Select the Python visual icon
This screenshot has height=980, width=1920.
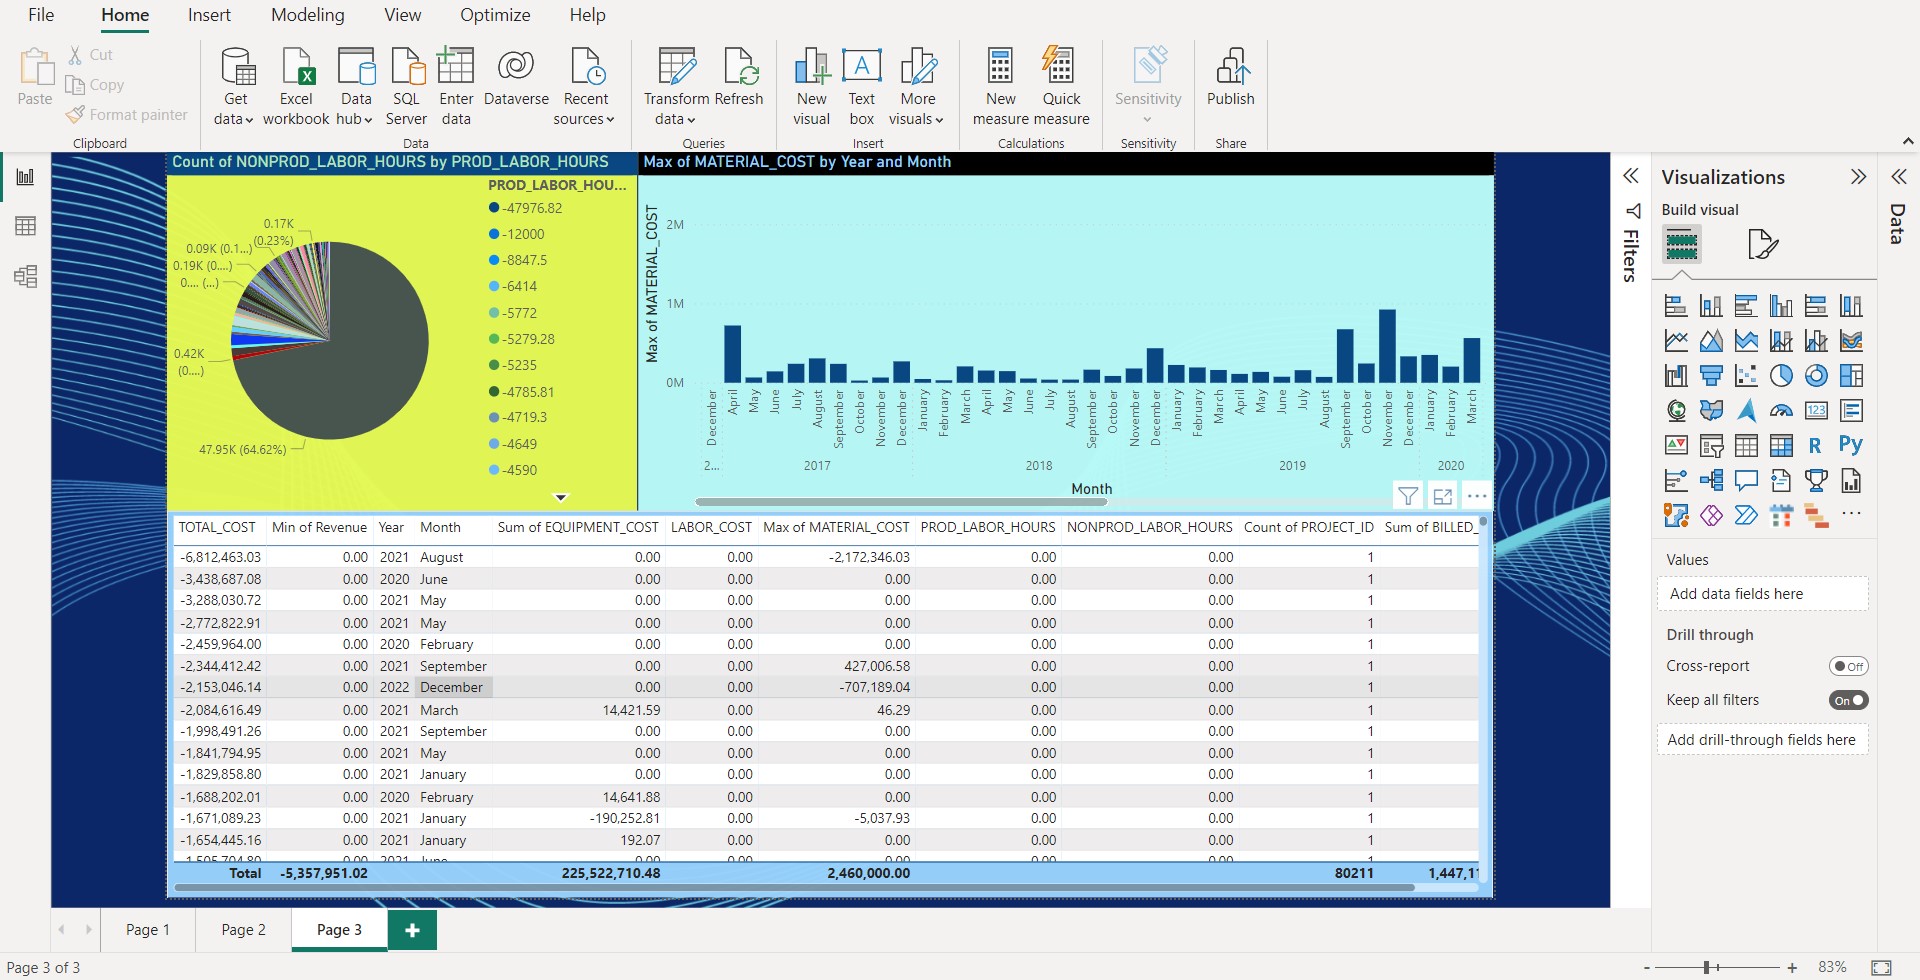pos(1850,446)
